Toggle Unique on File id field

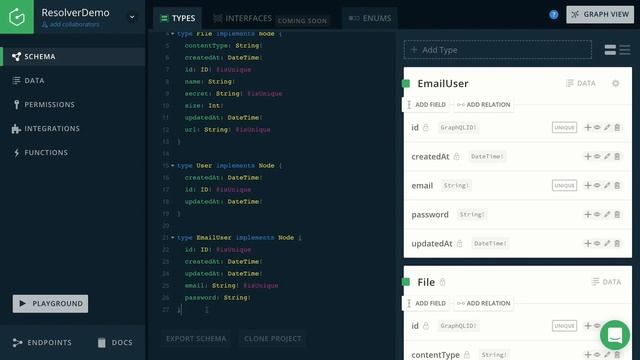pos(564,326)
